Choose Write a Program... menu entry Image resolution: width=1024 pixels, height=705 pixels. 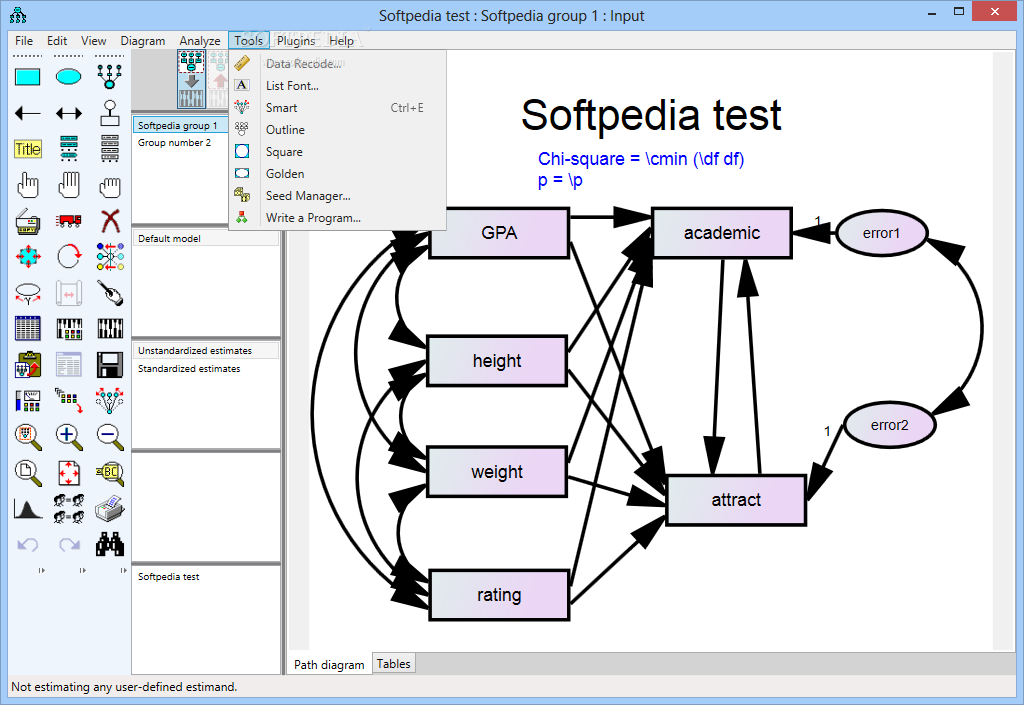point(338,218)
